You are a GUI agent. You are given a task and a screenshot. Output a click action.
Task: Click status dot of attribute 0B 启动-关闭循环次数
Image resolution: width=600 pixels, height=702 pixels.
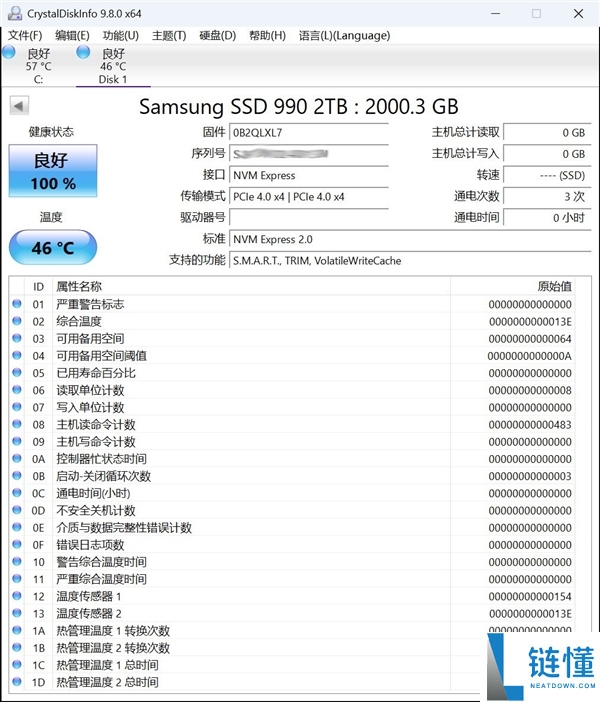pos(17,475)
